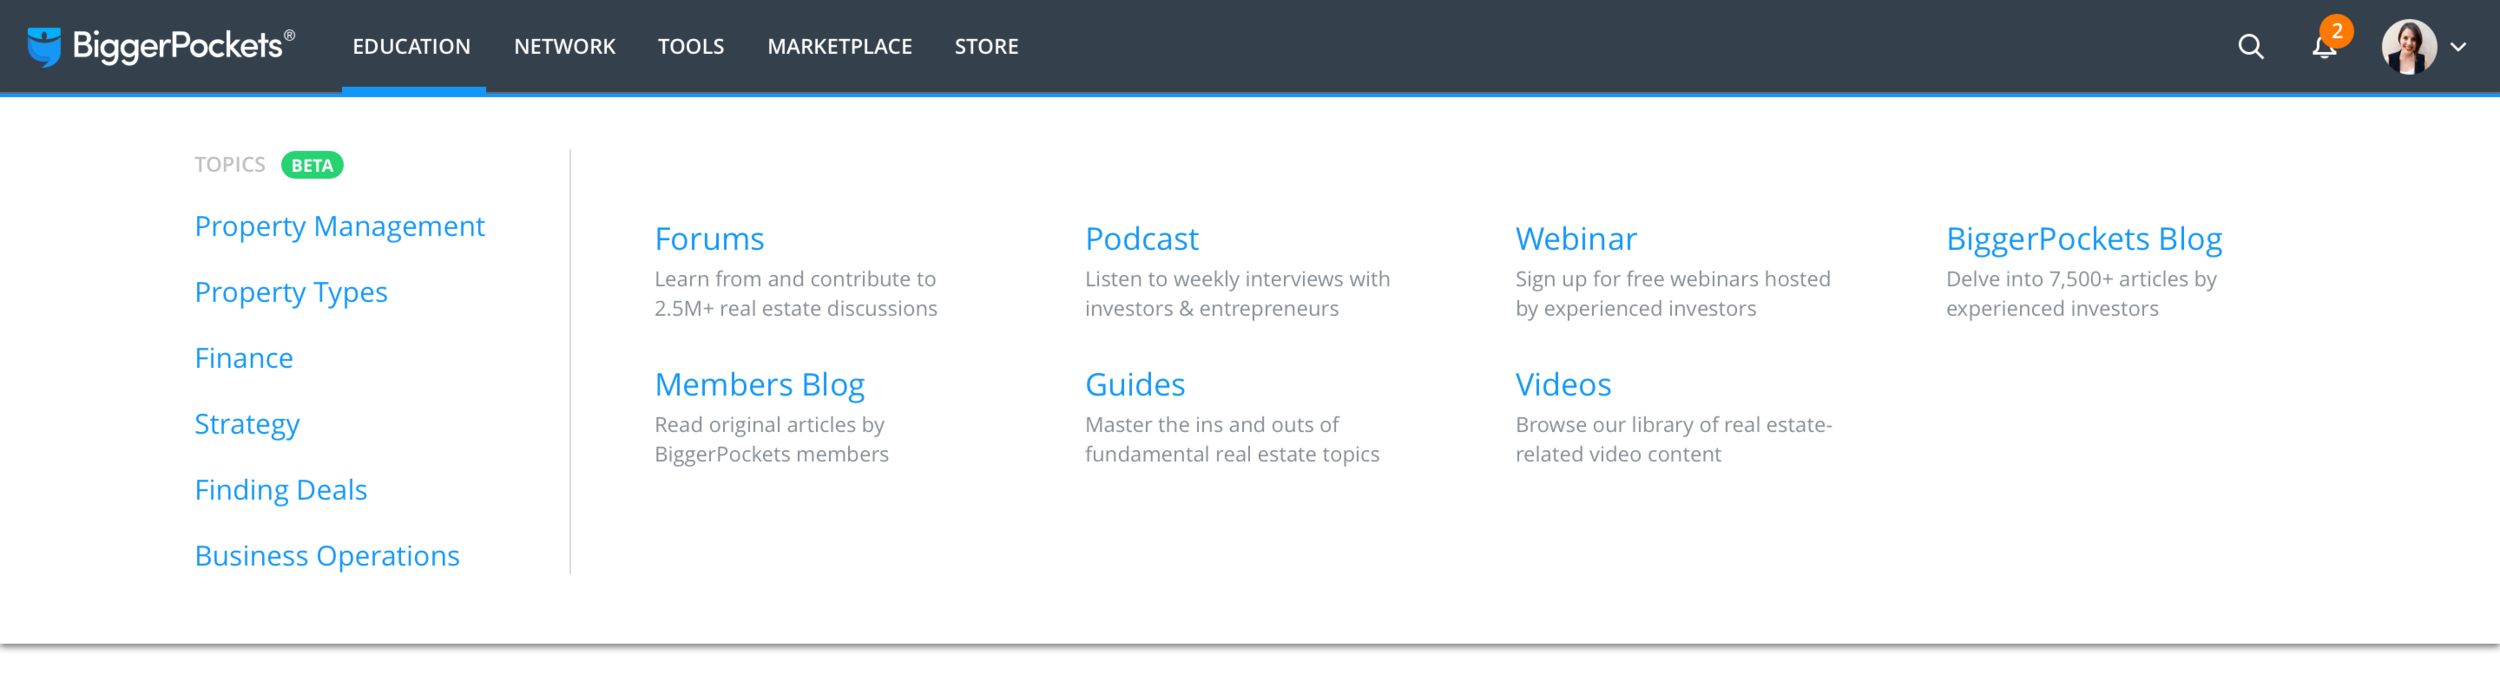This screenshot has height=694, width=2500.
Task: Open notifications bell icon
Action: (x=2325, y=46)
